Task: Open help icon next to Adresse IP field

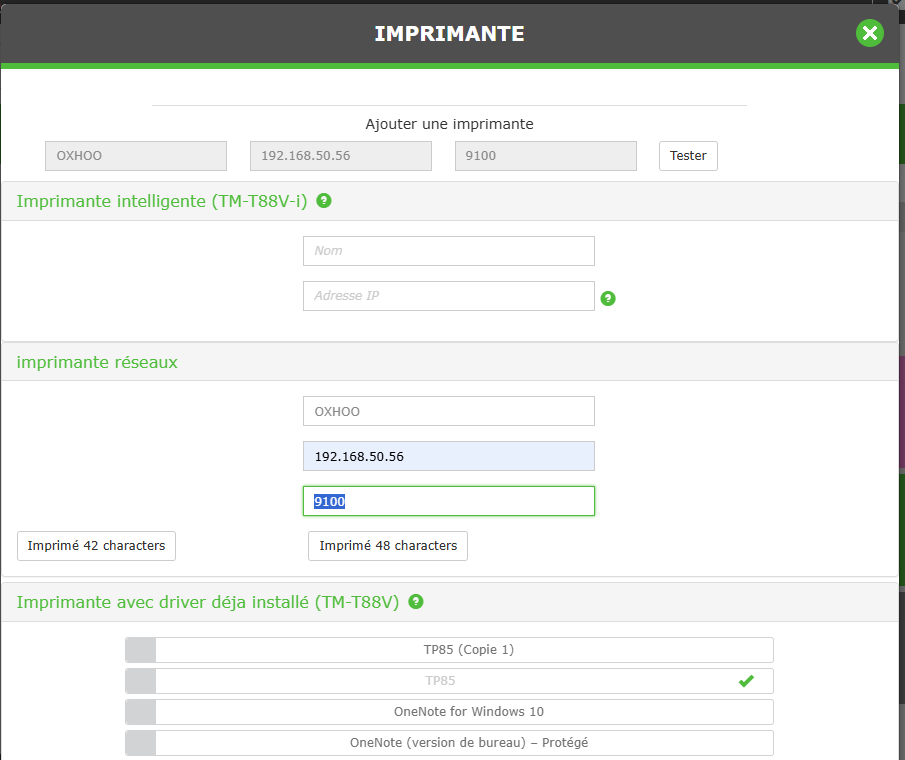Action: (608, 298)
